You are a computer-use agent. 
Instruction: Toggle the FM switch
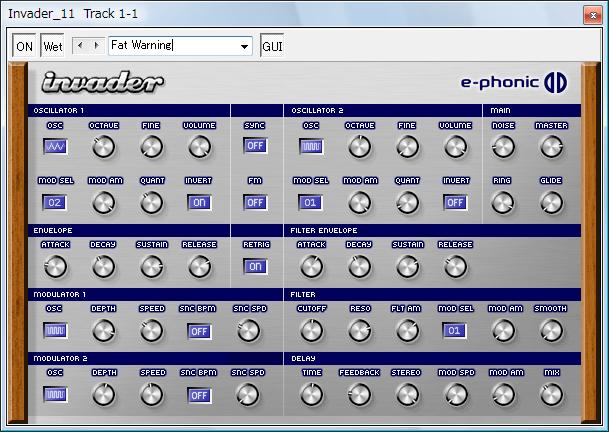click(255, 202)
